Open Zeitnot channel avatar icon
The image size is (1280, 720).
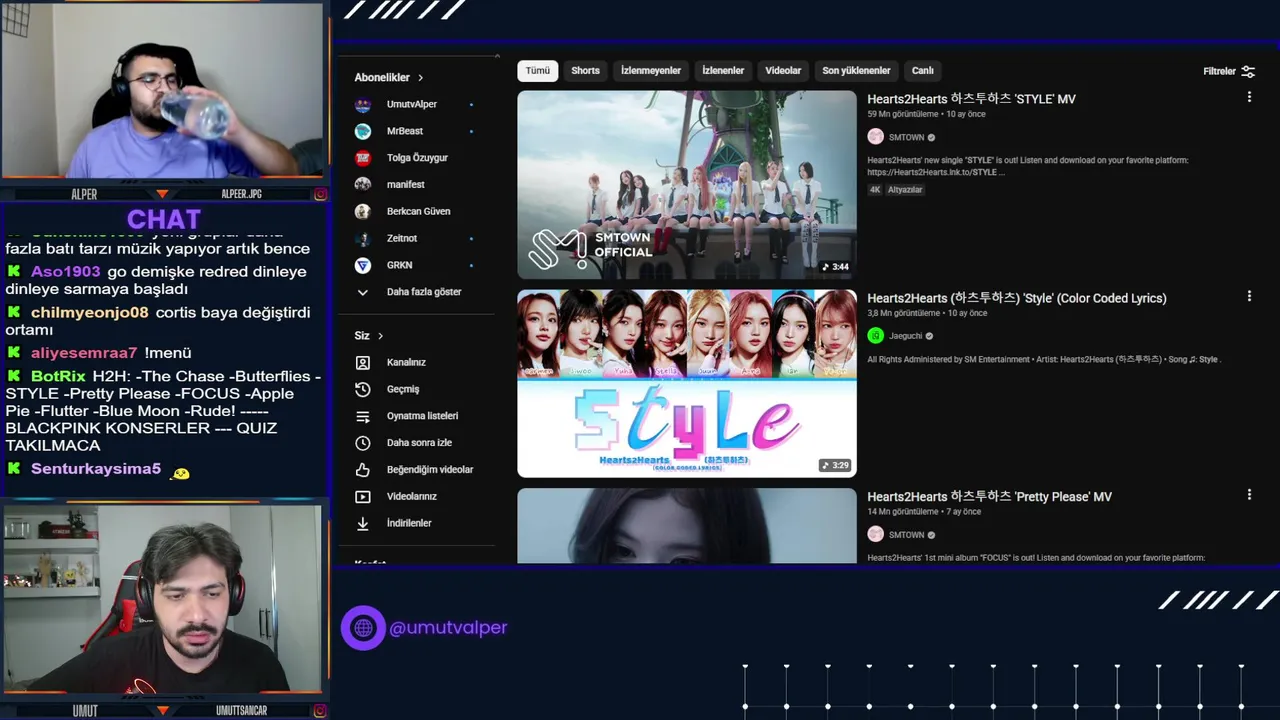(x=363, y=238)
